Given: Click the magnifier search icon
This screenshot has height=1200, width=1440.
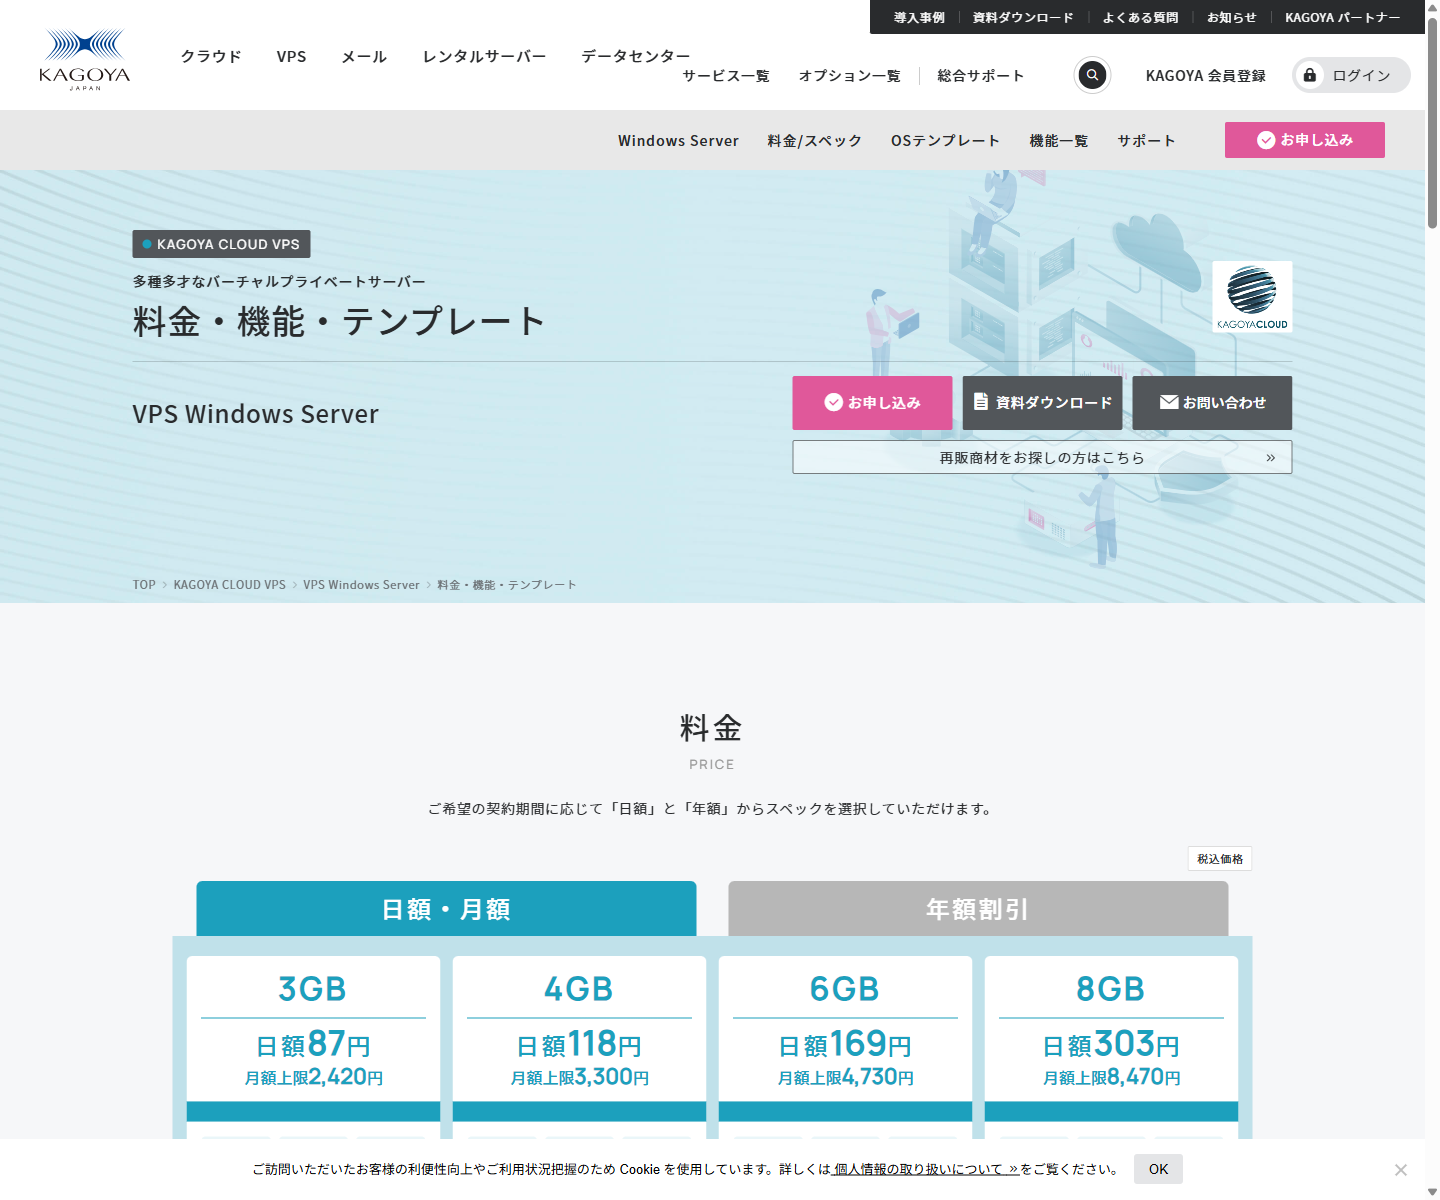Looking at the screenshot, I should coord(1092,75).
